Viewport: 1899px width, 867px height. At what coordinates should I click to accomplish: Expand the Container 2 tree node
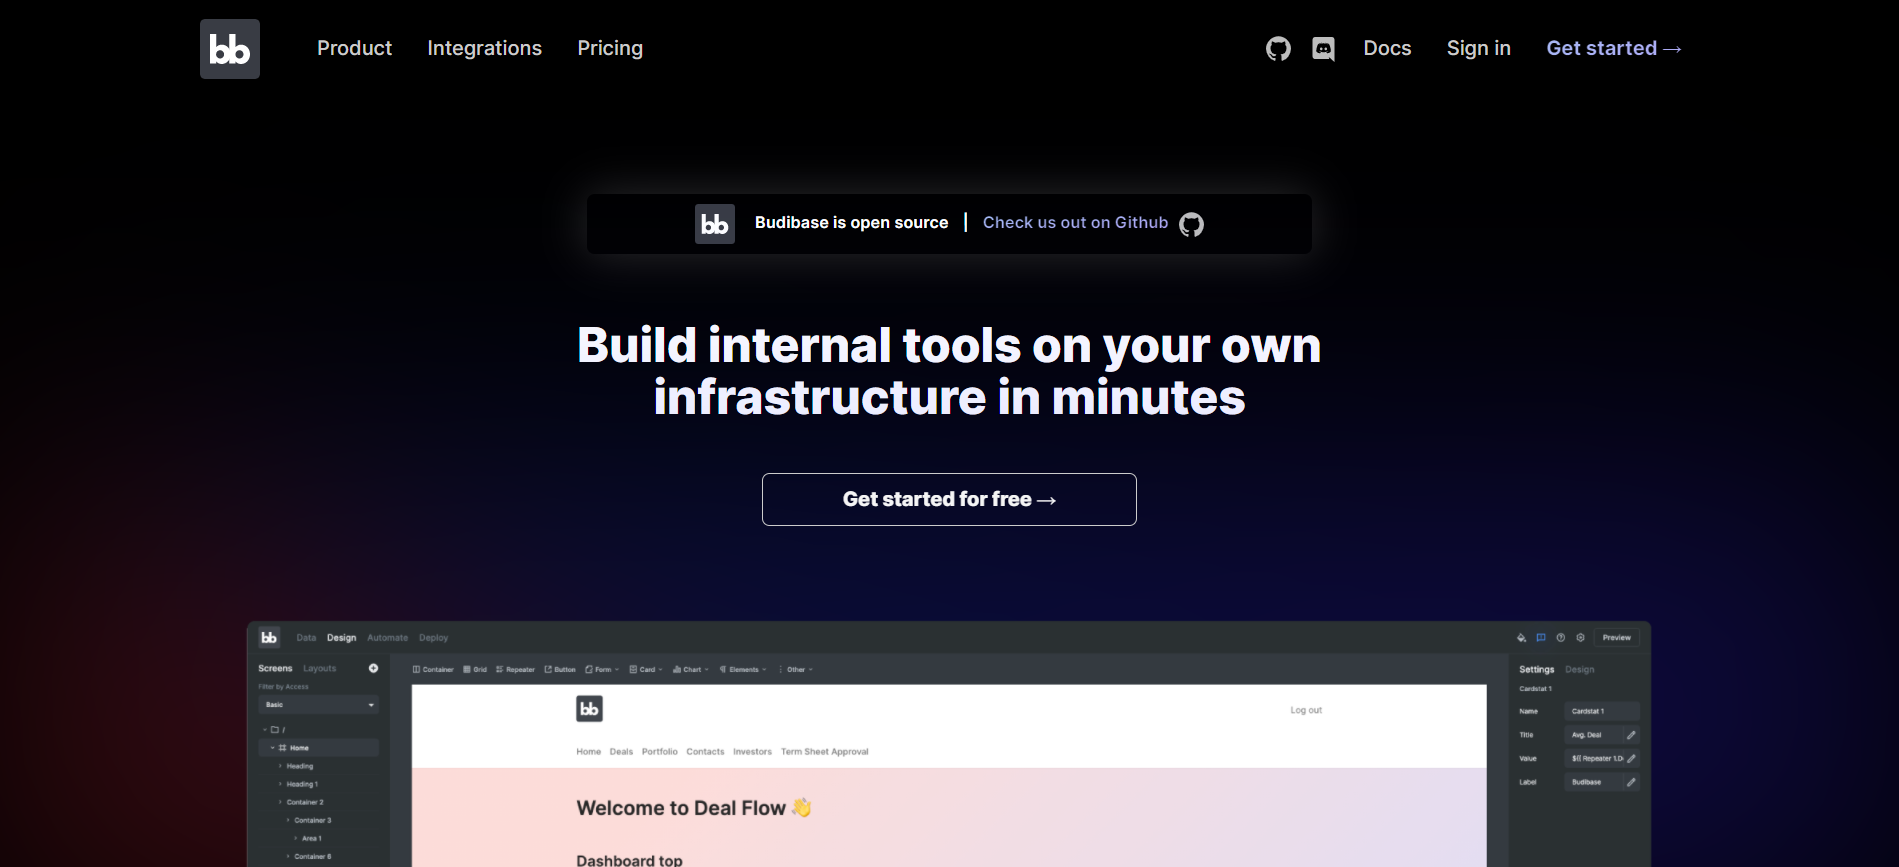pyautogui.click(x=280, y=802)
